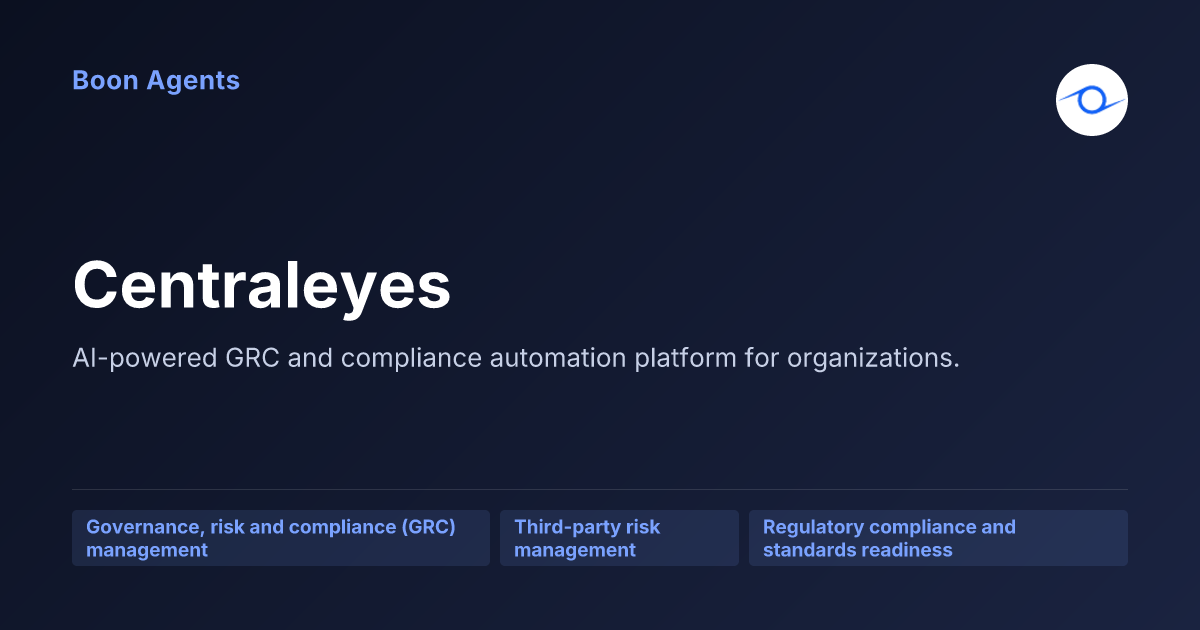Select the Third-party risk management tag
1200x630 pixels.
click(619, 538)
